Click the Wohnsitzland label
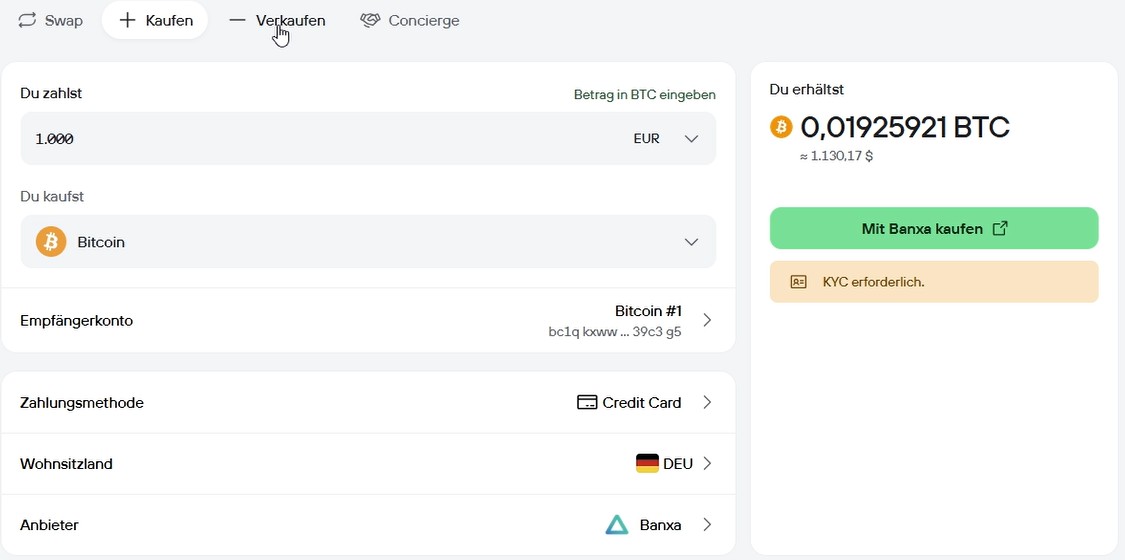 (x=66, y=464)
